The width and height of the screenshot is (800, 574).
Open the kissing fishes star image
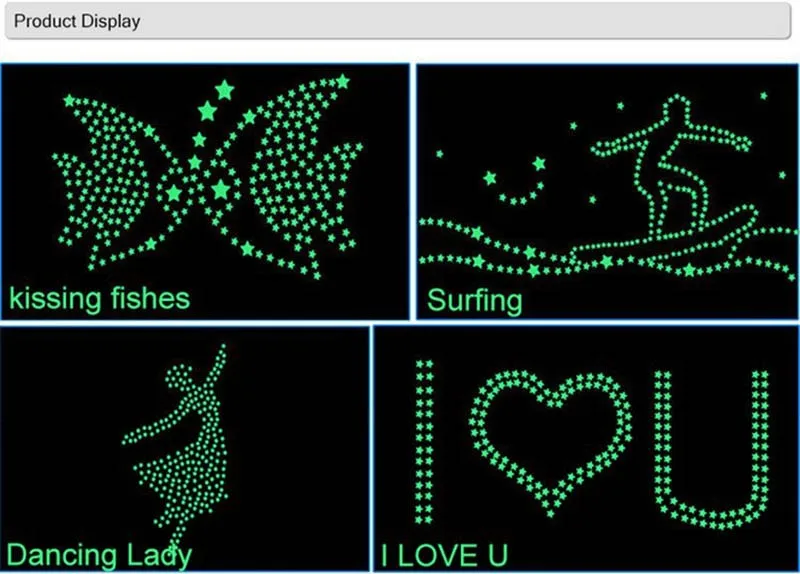205,192
